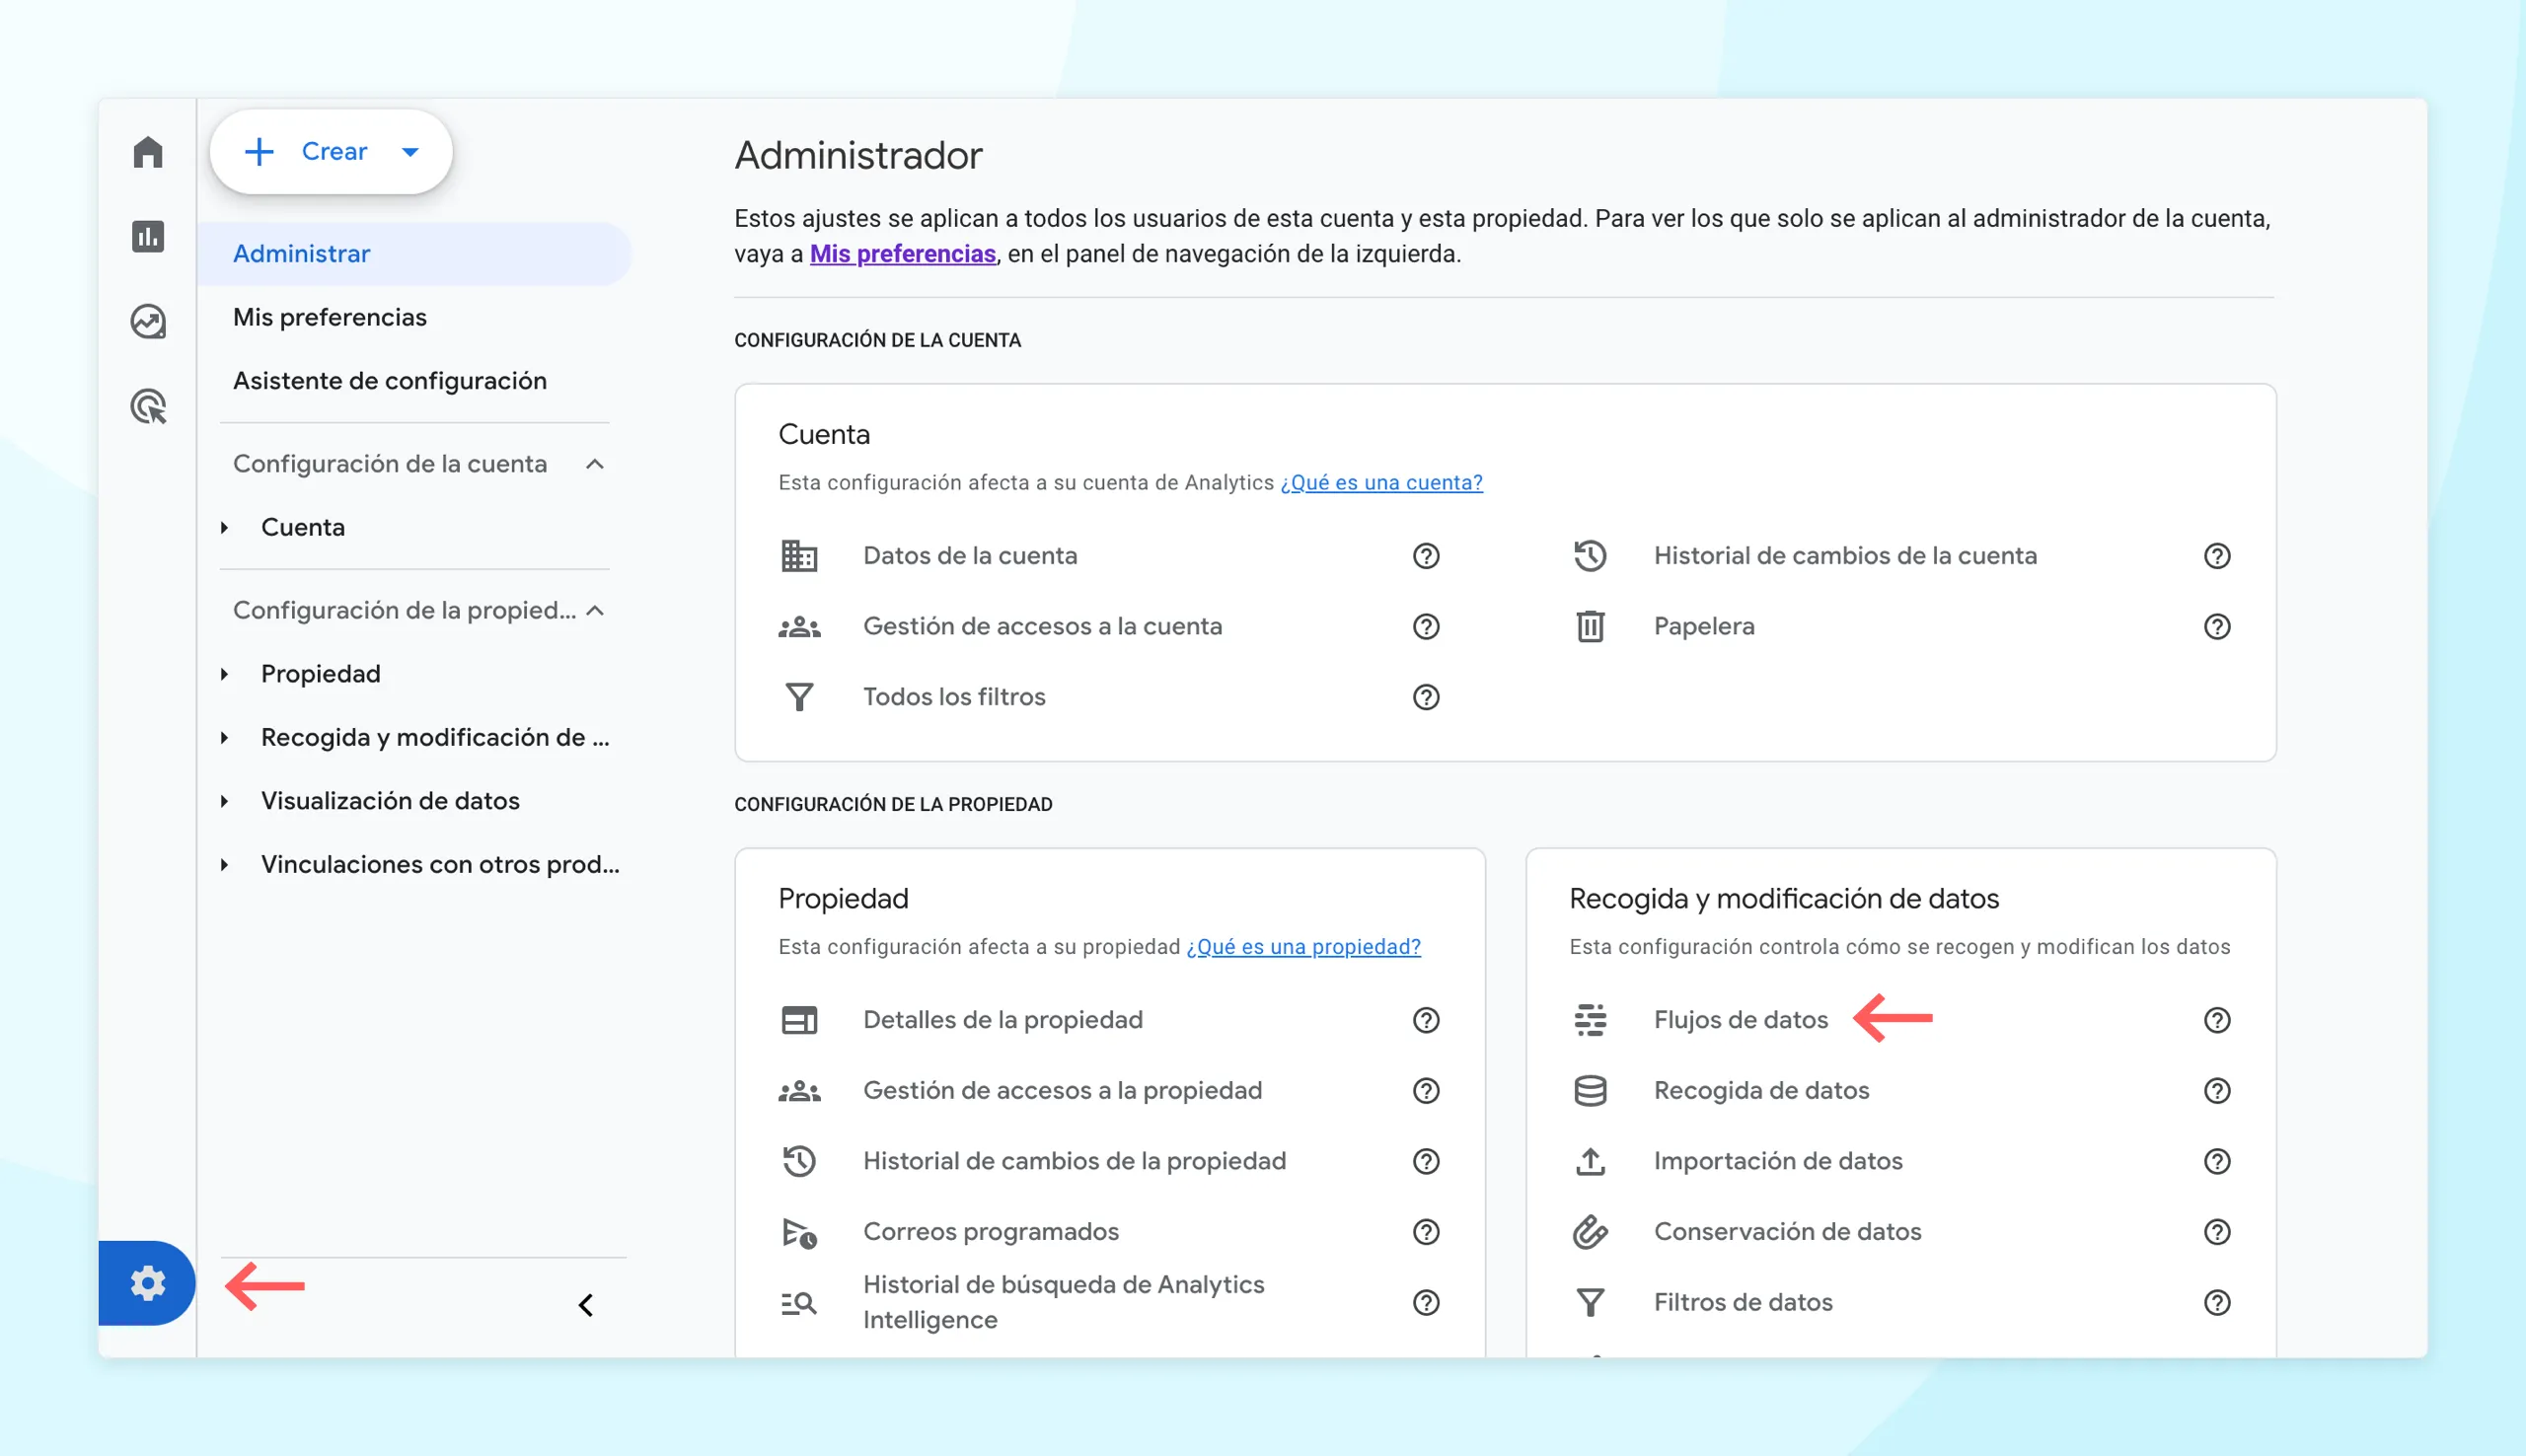
Task: Click the Papelera icon
Action: (1588, 624)
